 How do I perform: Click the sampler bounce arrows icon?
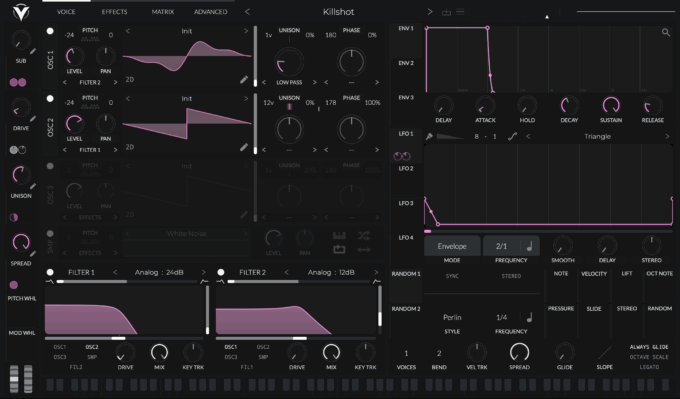[364, 249]
